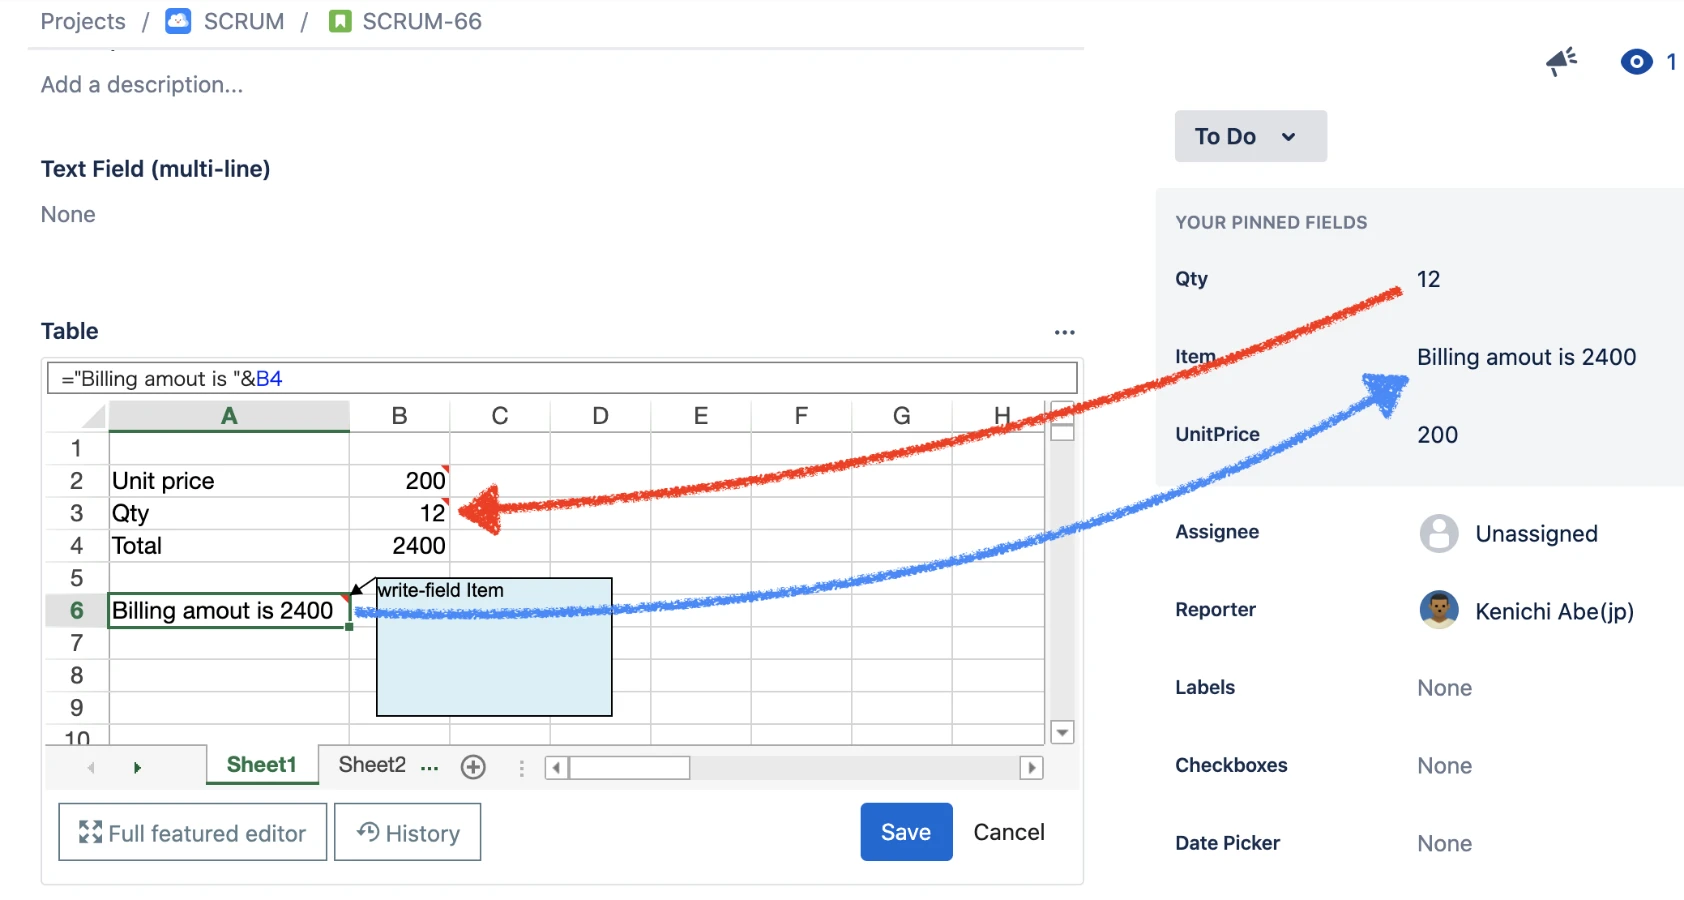Viewport: 1684px width, 900px height.
Task: Click the megaphone feedback icon
Action: [x=1561, y=61]
